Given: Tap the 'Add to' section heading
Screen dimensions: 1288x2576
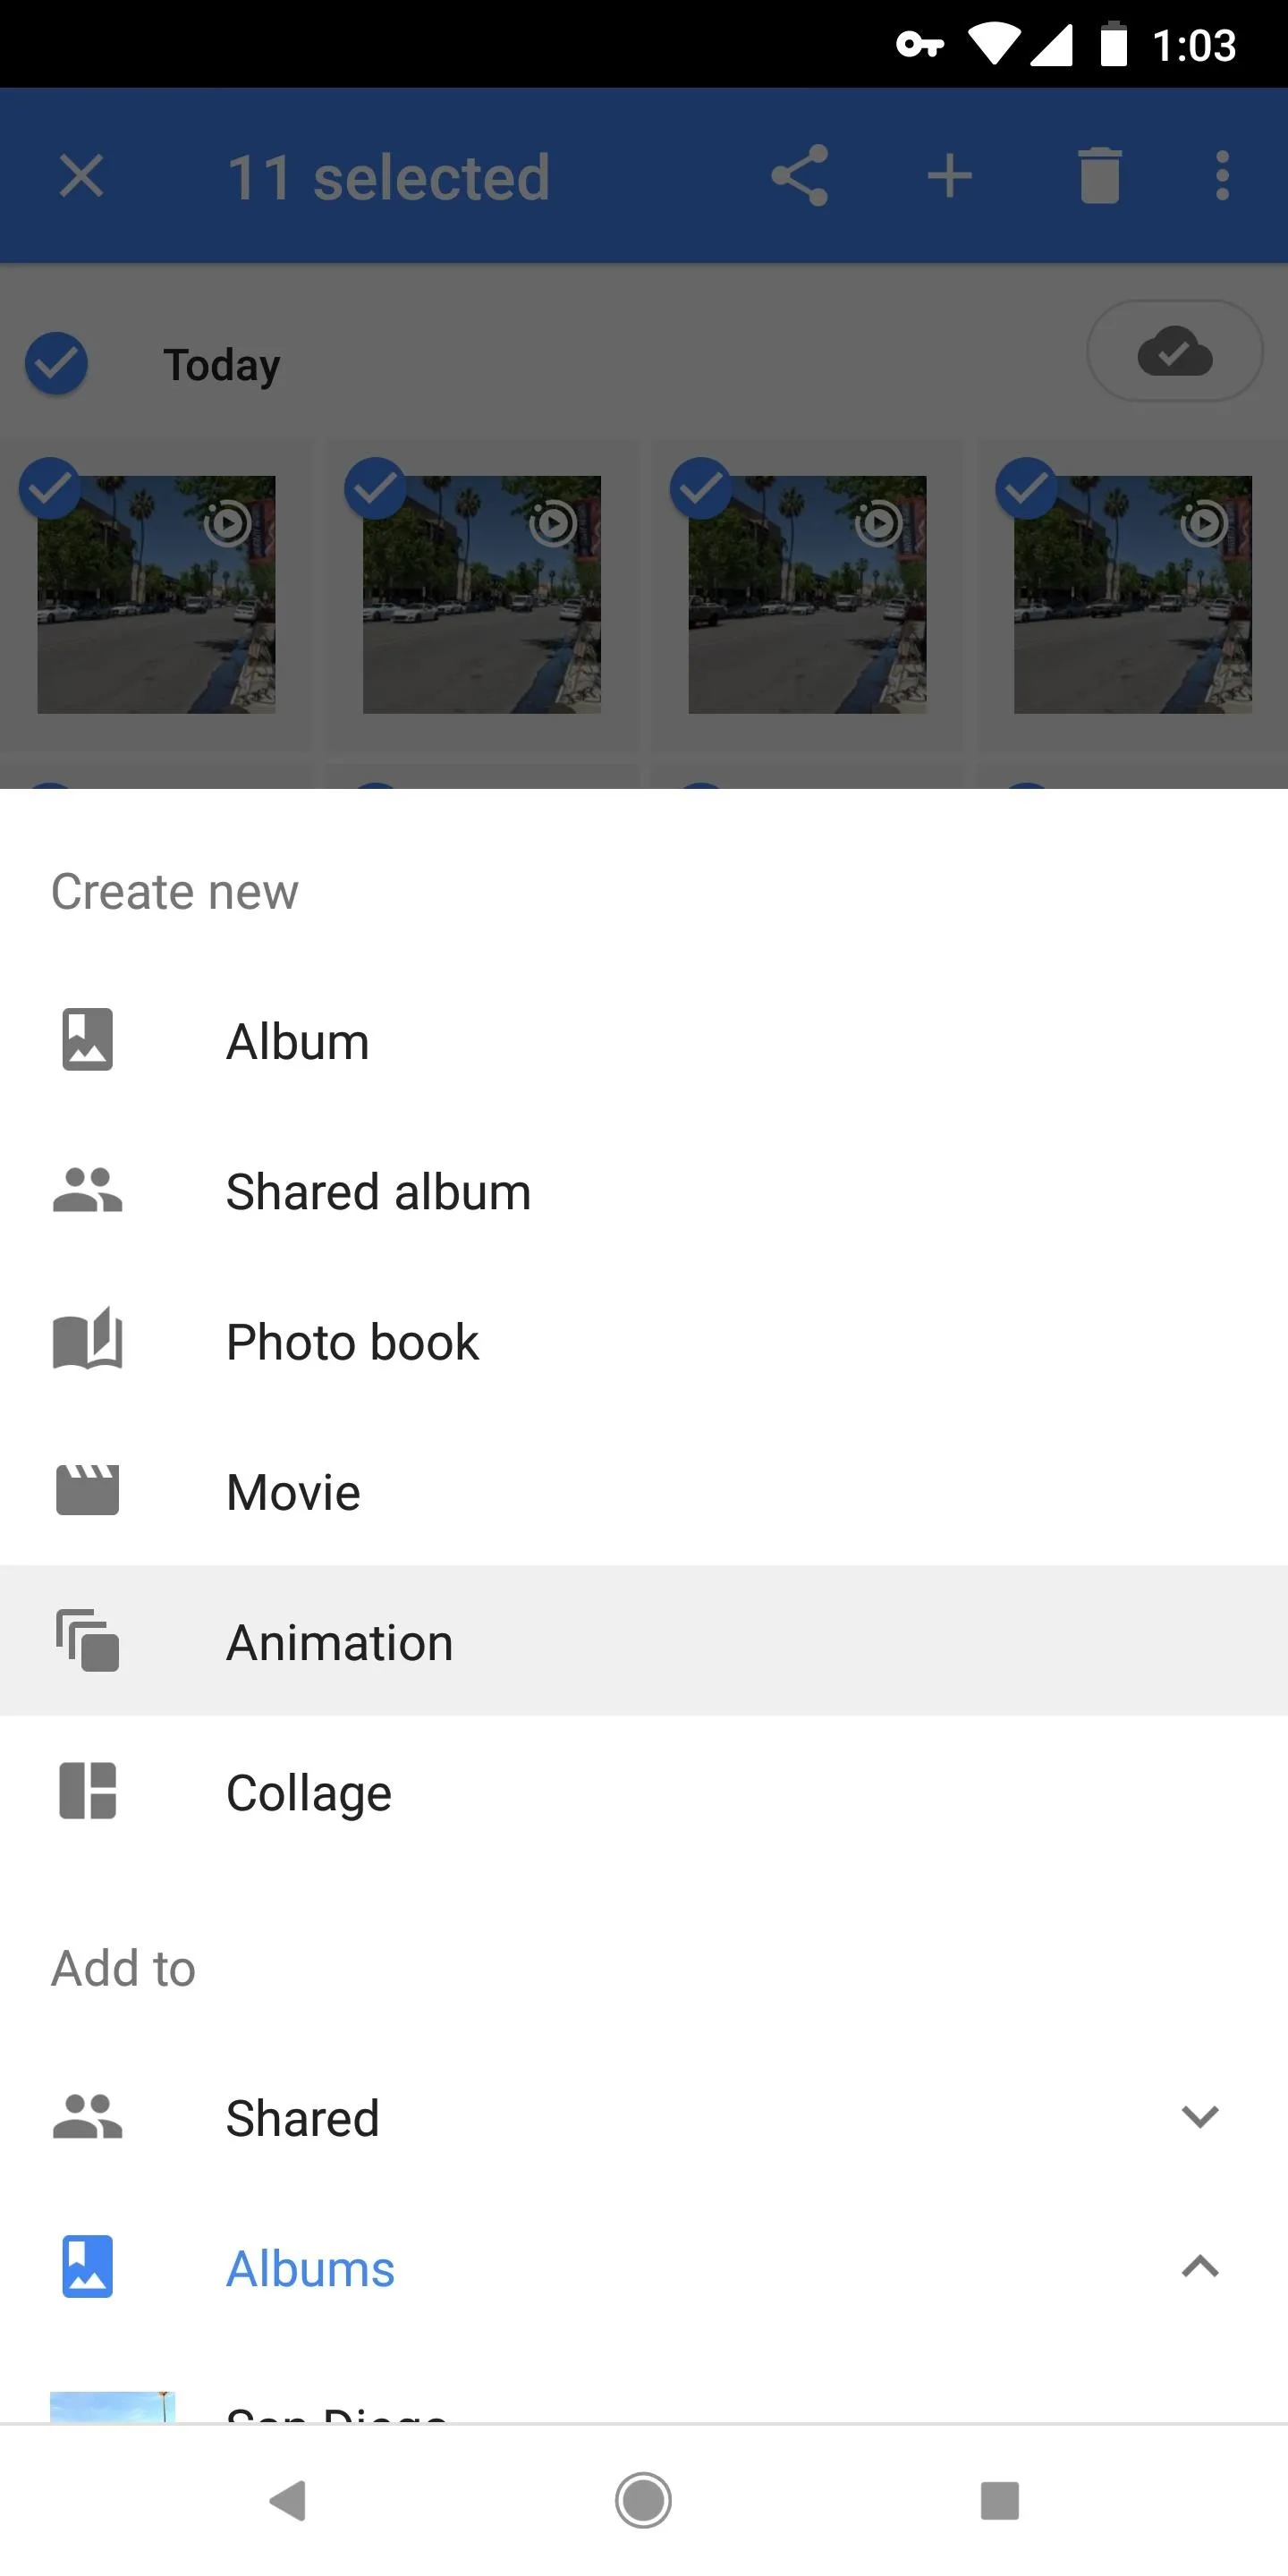Looking at the screenshot, I should pyautogui.click(x=124, y=1967).
